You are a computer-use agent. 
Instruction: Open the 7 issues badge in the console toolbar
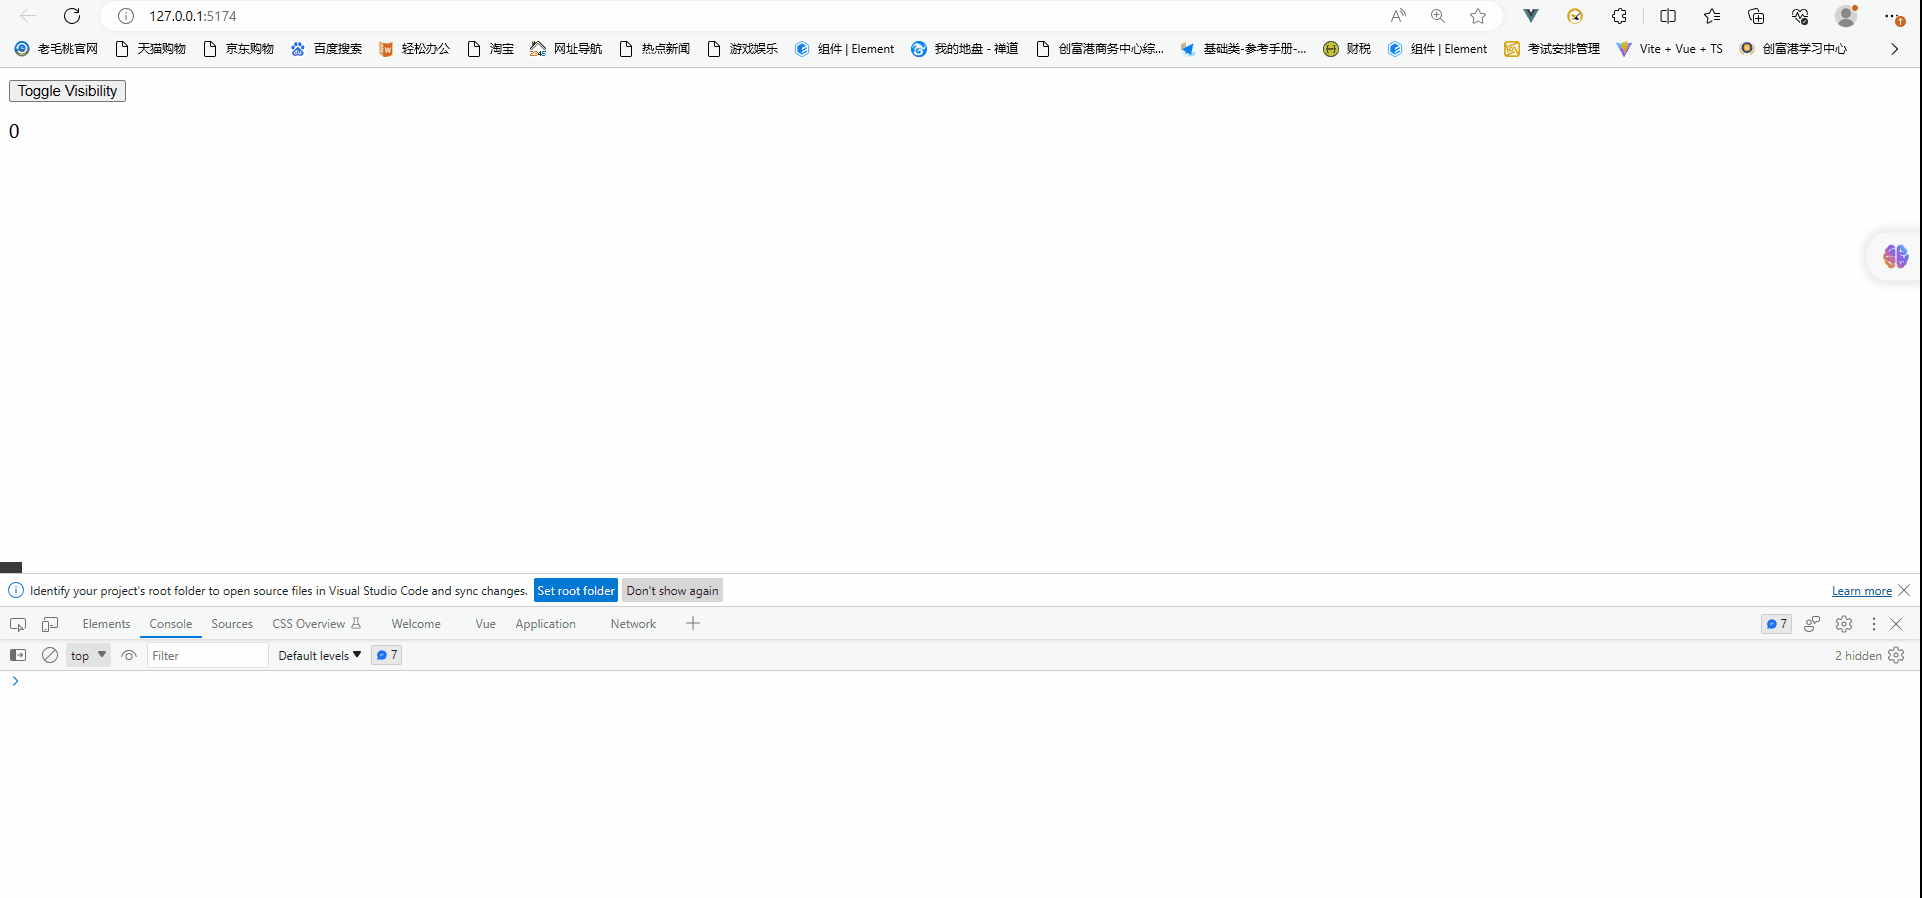point(386,655)
